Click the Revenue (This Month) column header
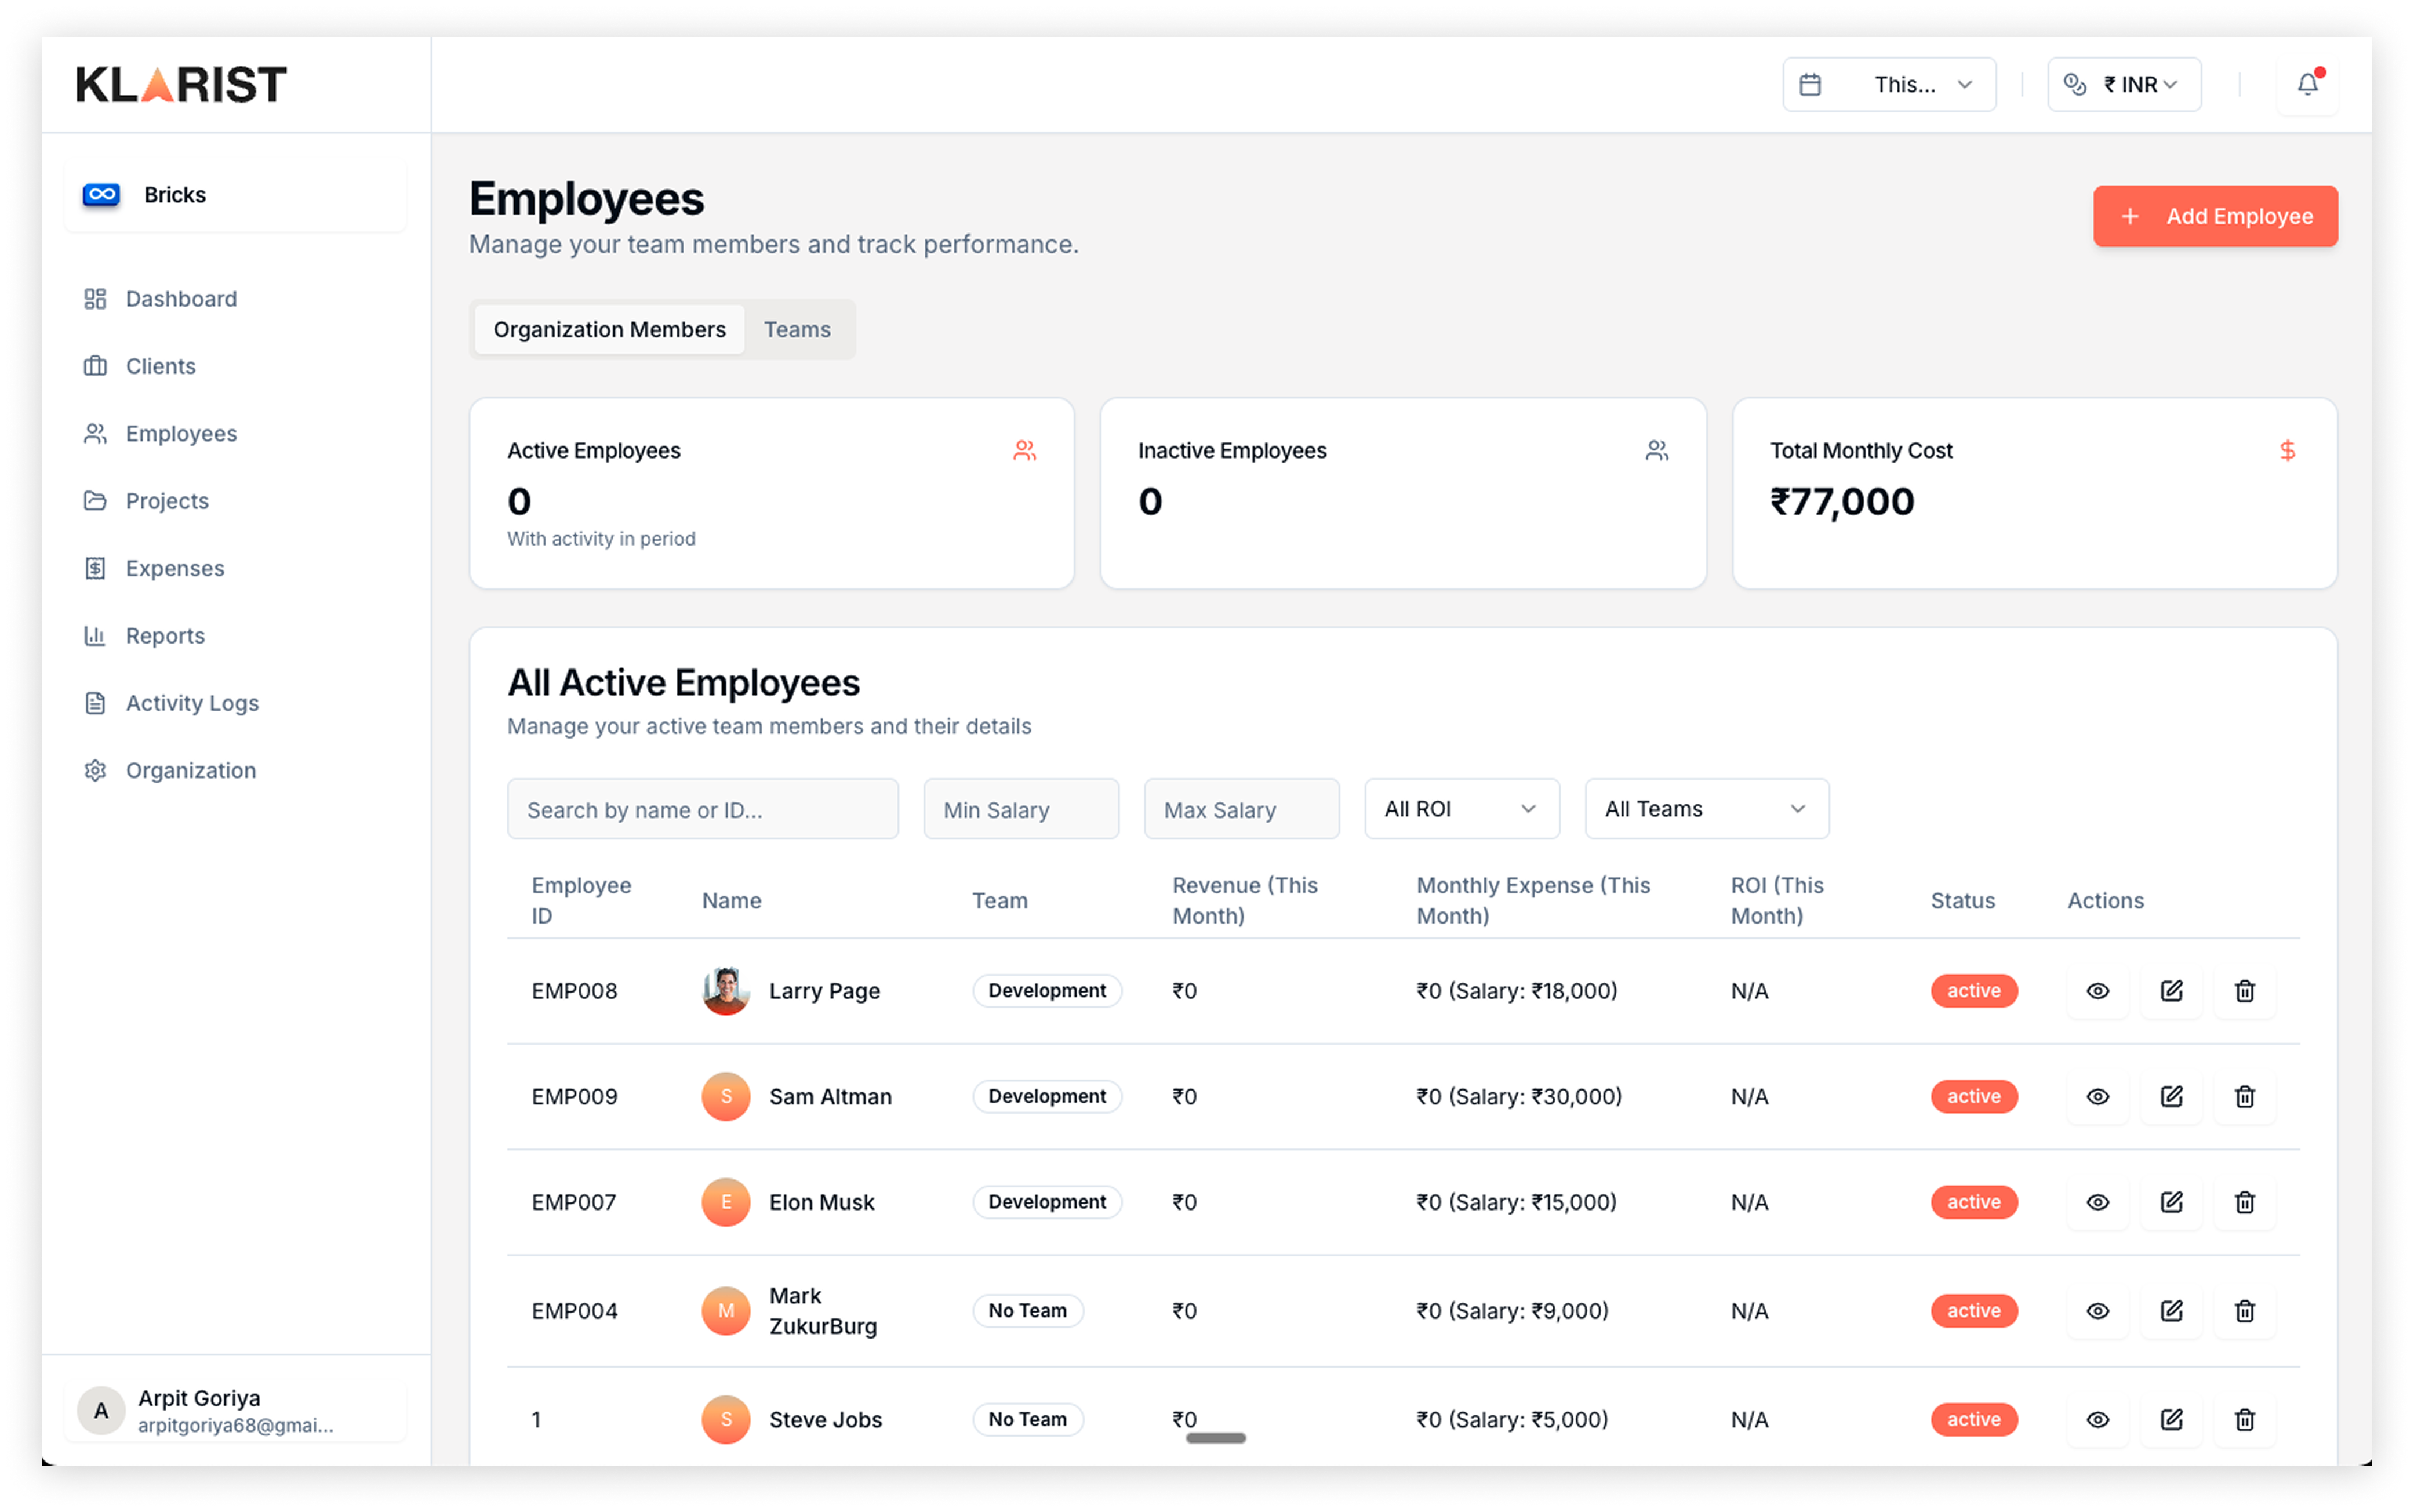Screen dimensions: 2414x1512 pos(1245,901)
